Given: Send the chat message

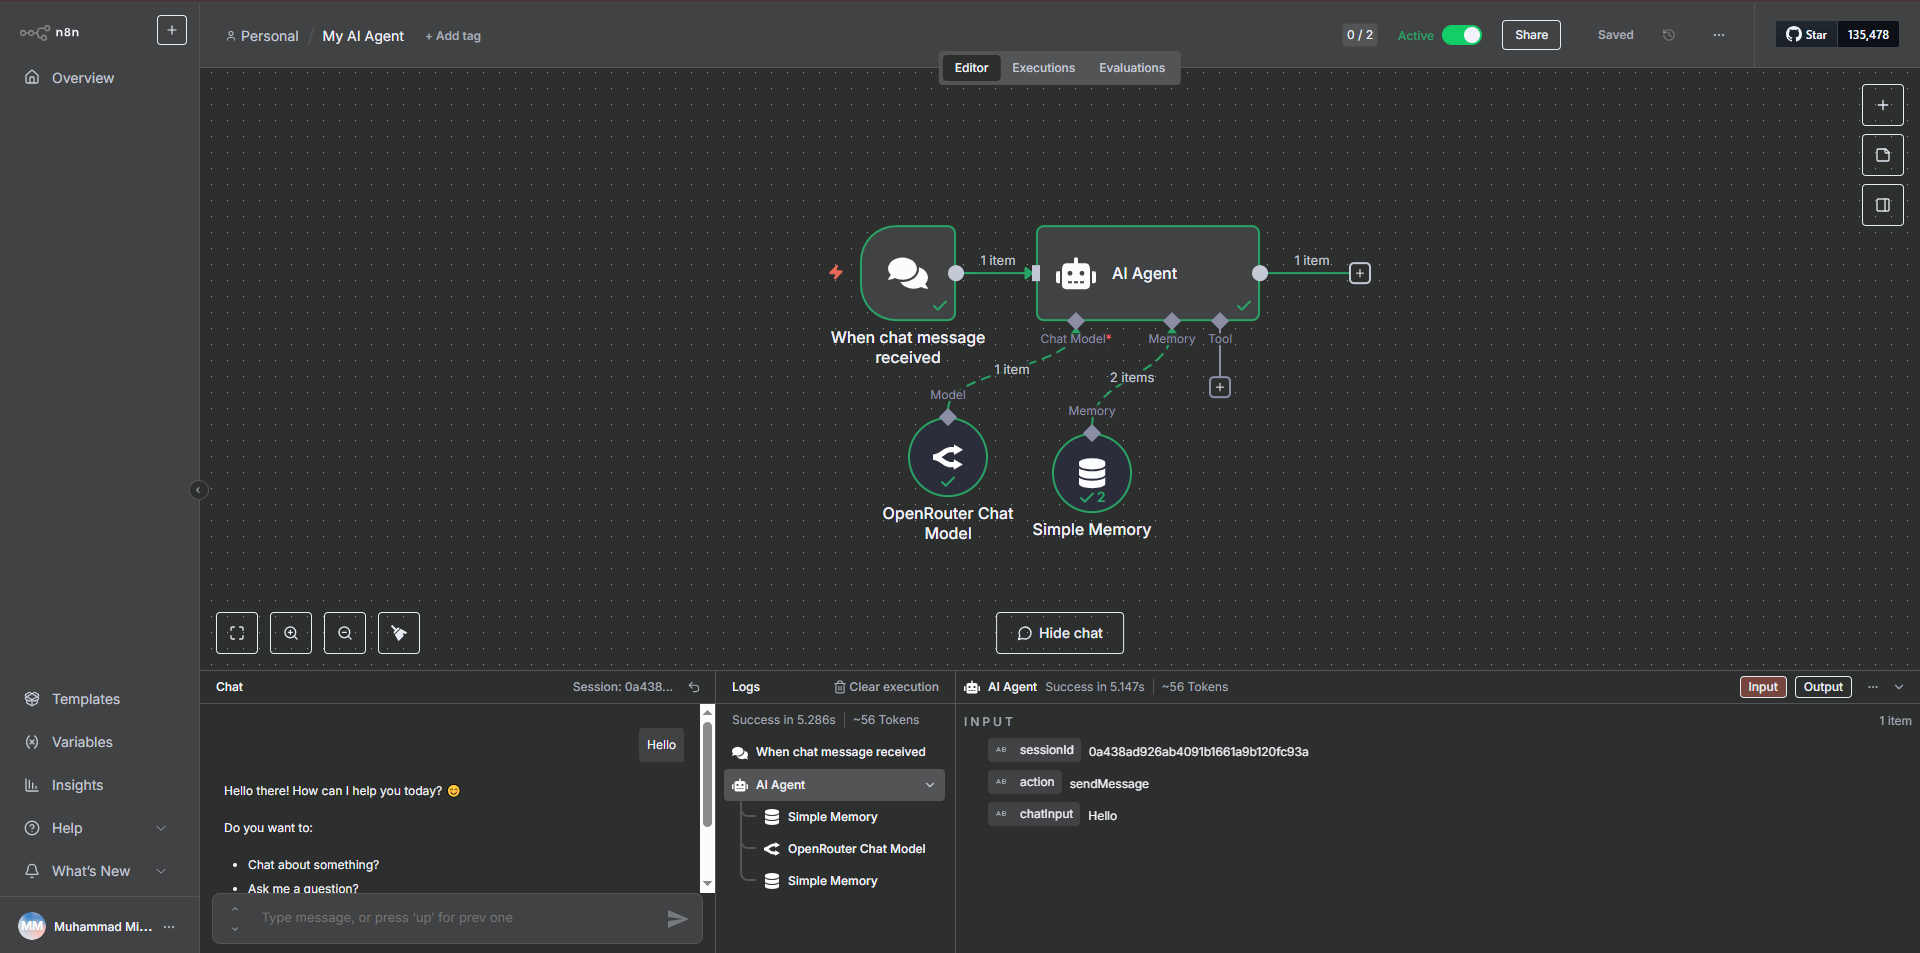Looking at the screenshot, I should click(x=677, y=918).
